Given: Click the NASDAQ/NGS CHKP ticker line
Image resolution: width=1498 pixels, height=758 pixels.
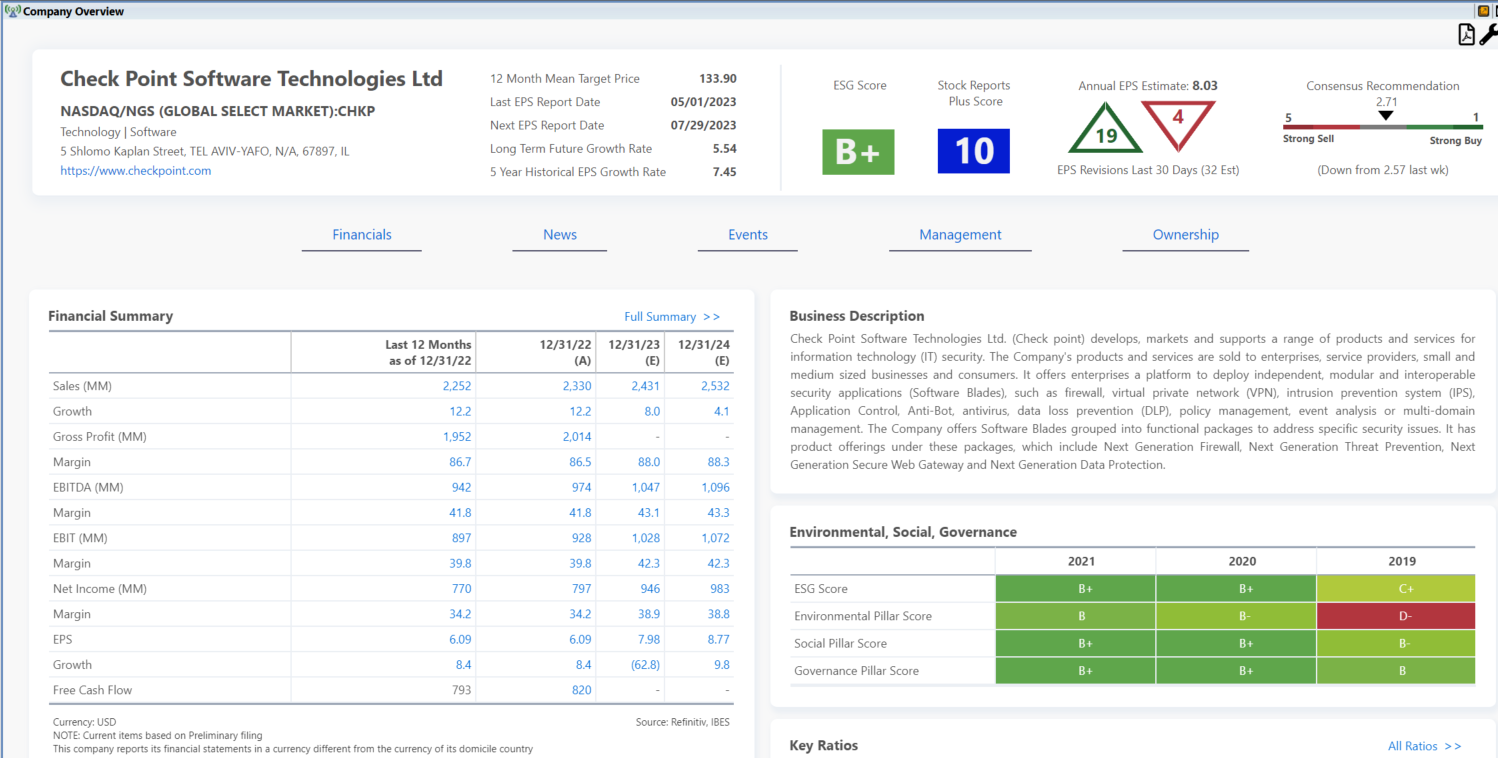Looking at the screenshot, I should (218, 111).
